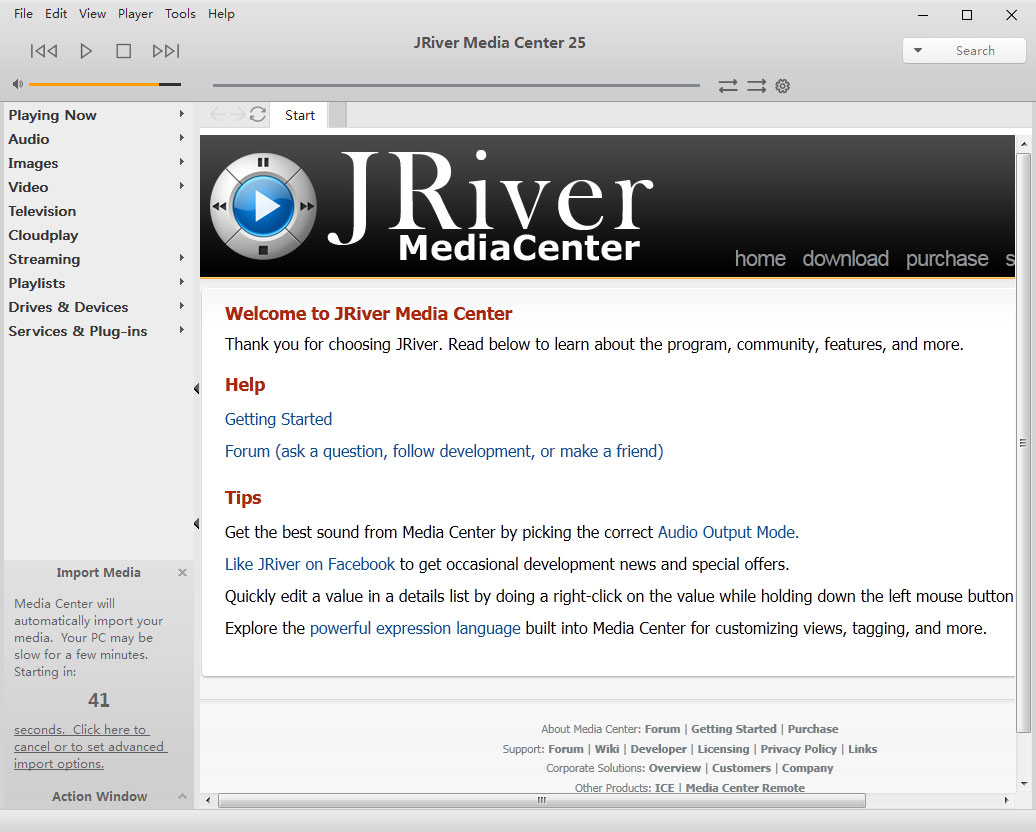Image resolution: width=1036 pixels, height=832 pixels.
Task: Click in the Search input field
Action: tap(975, 51)
